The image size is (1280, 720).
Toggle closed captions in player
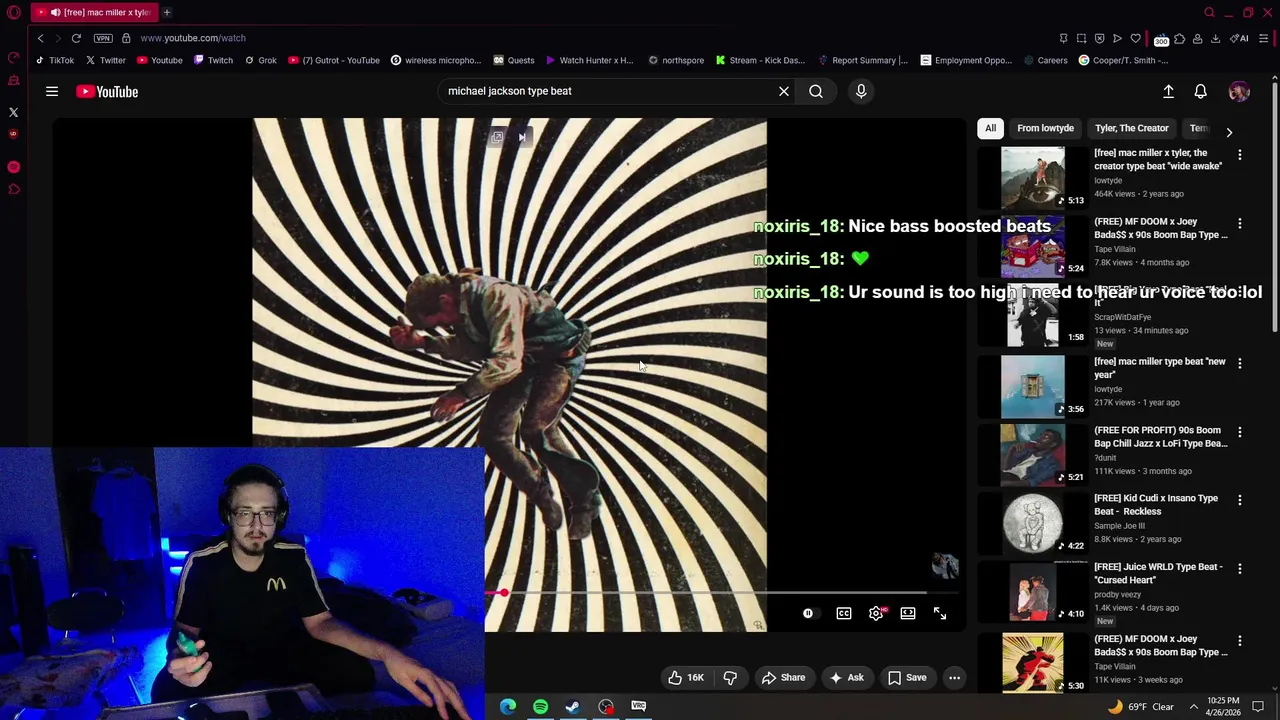click(x=844, y=613)
